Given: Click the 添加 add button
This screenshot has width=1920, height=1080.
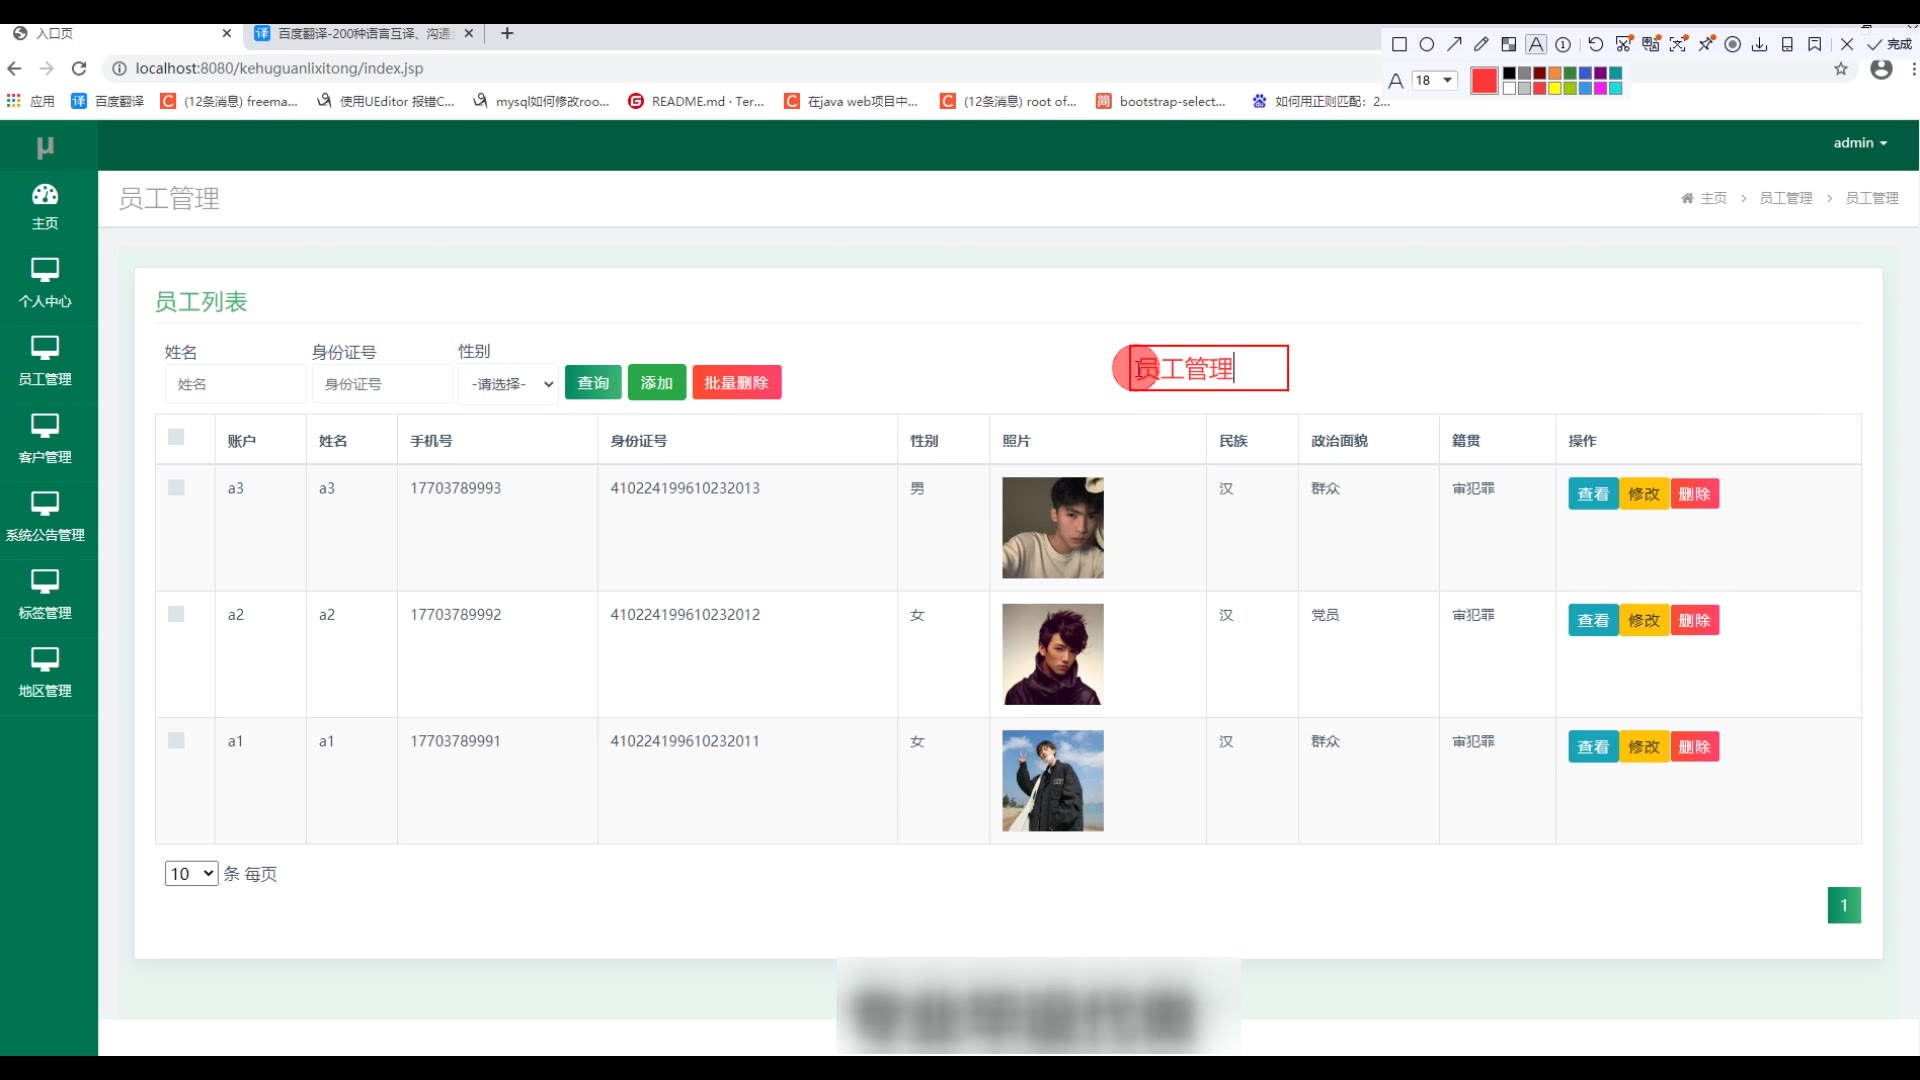Looking at the screenshot, I should click(x=657, y=383).
